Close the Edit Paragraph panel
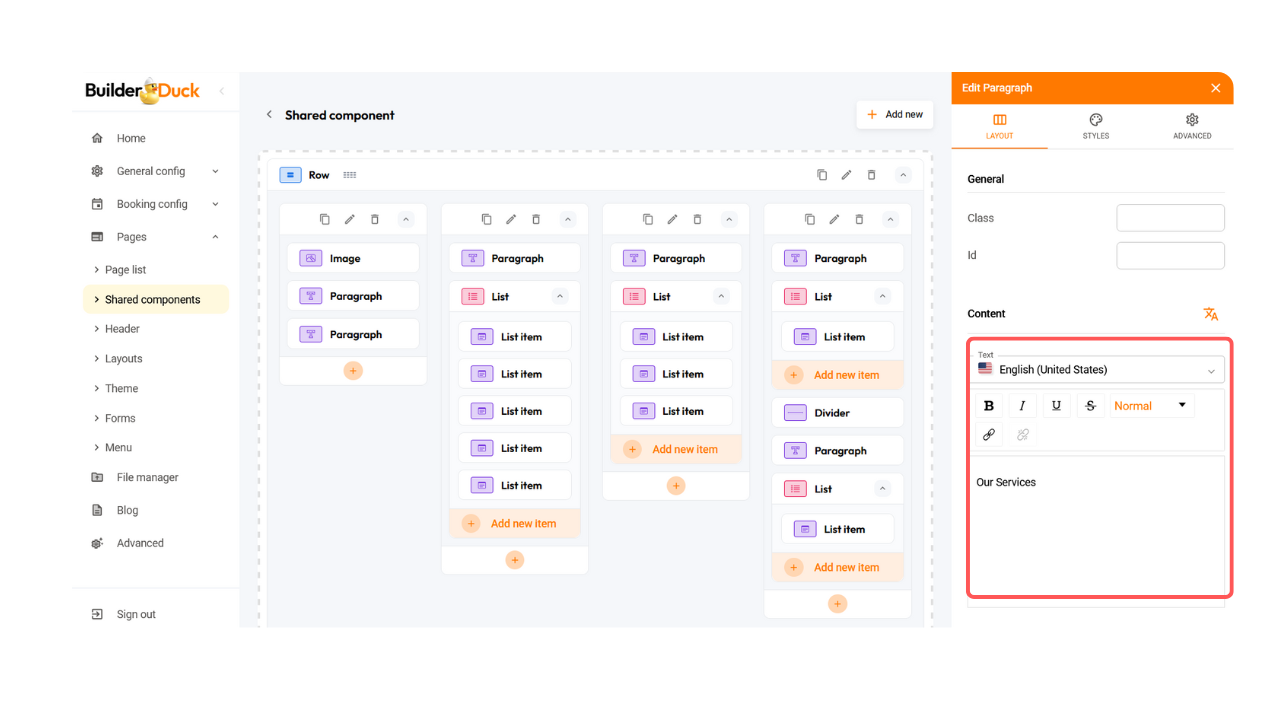 click(x=1215, y=88)
